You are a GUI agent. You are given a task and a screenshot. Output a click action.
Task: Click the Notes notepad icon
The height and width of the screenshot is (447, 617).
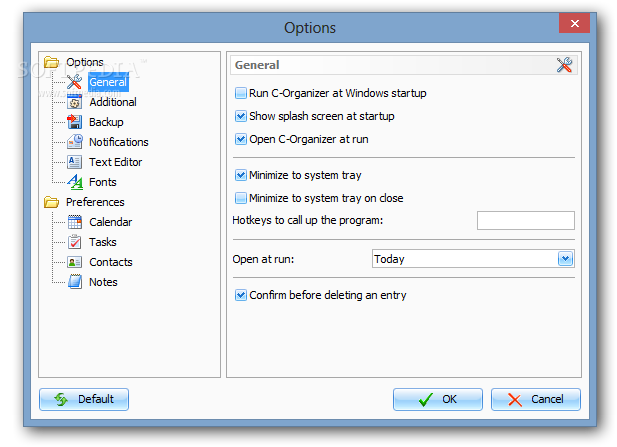pyautogui.click(x=75, y=282)
